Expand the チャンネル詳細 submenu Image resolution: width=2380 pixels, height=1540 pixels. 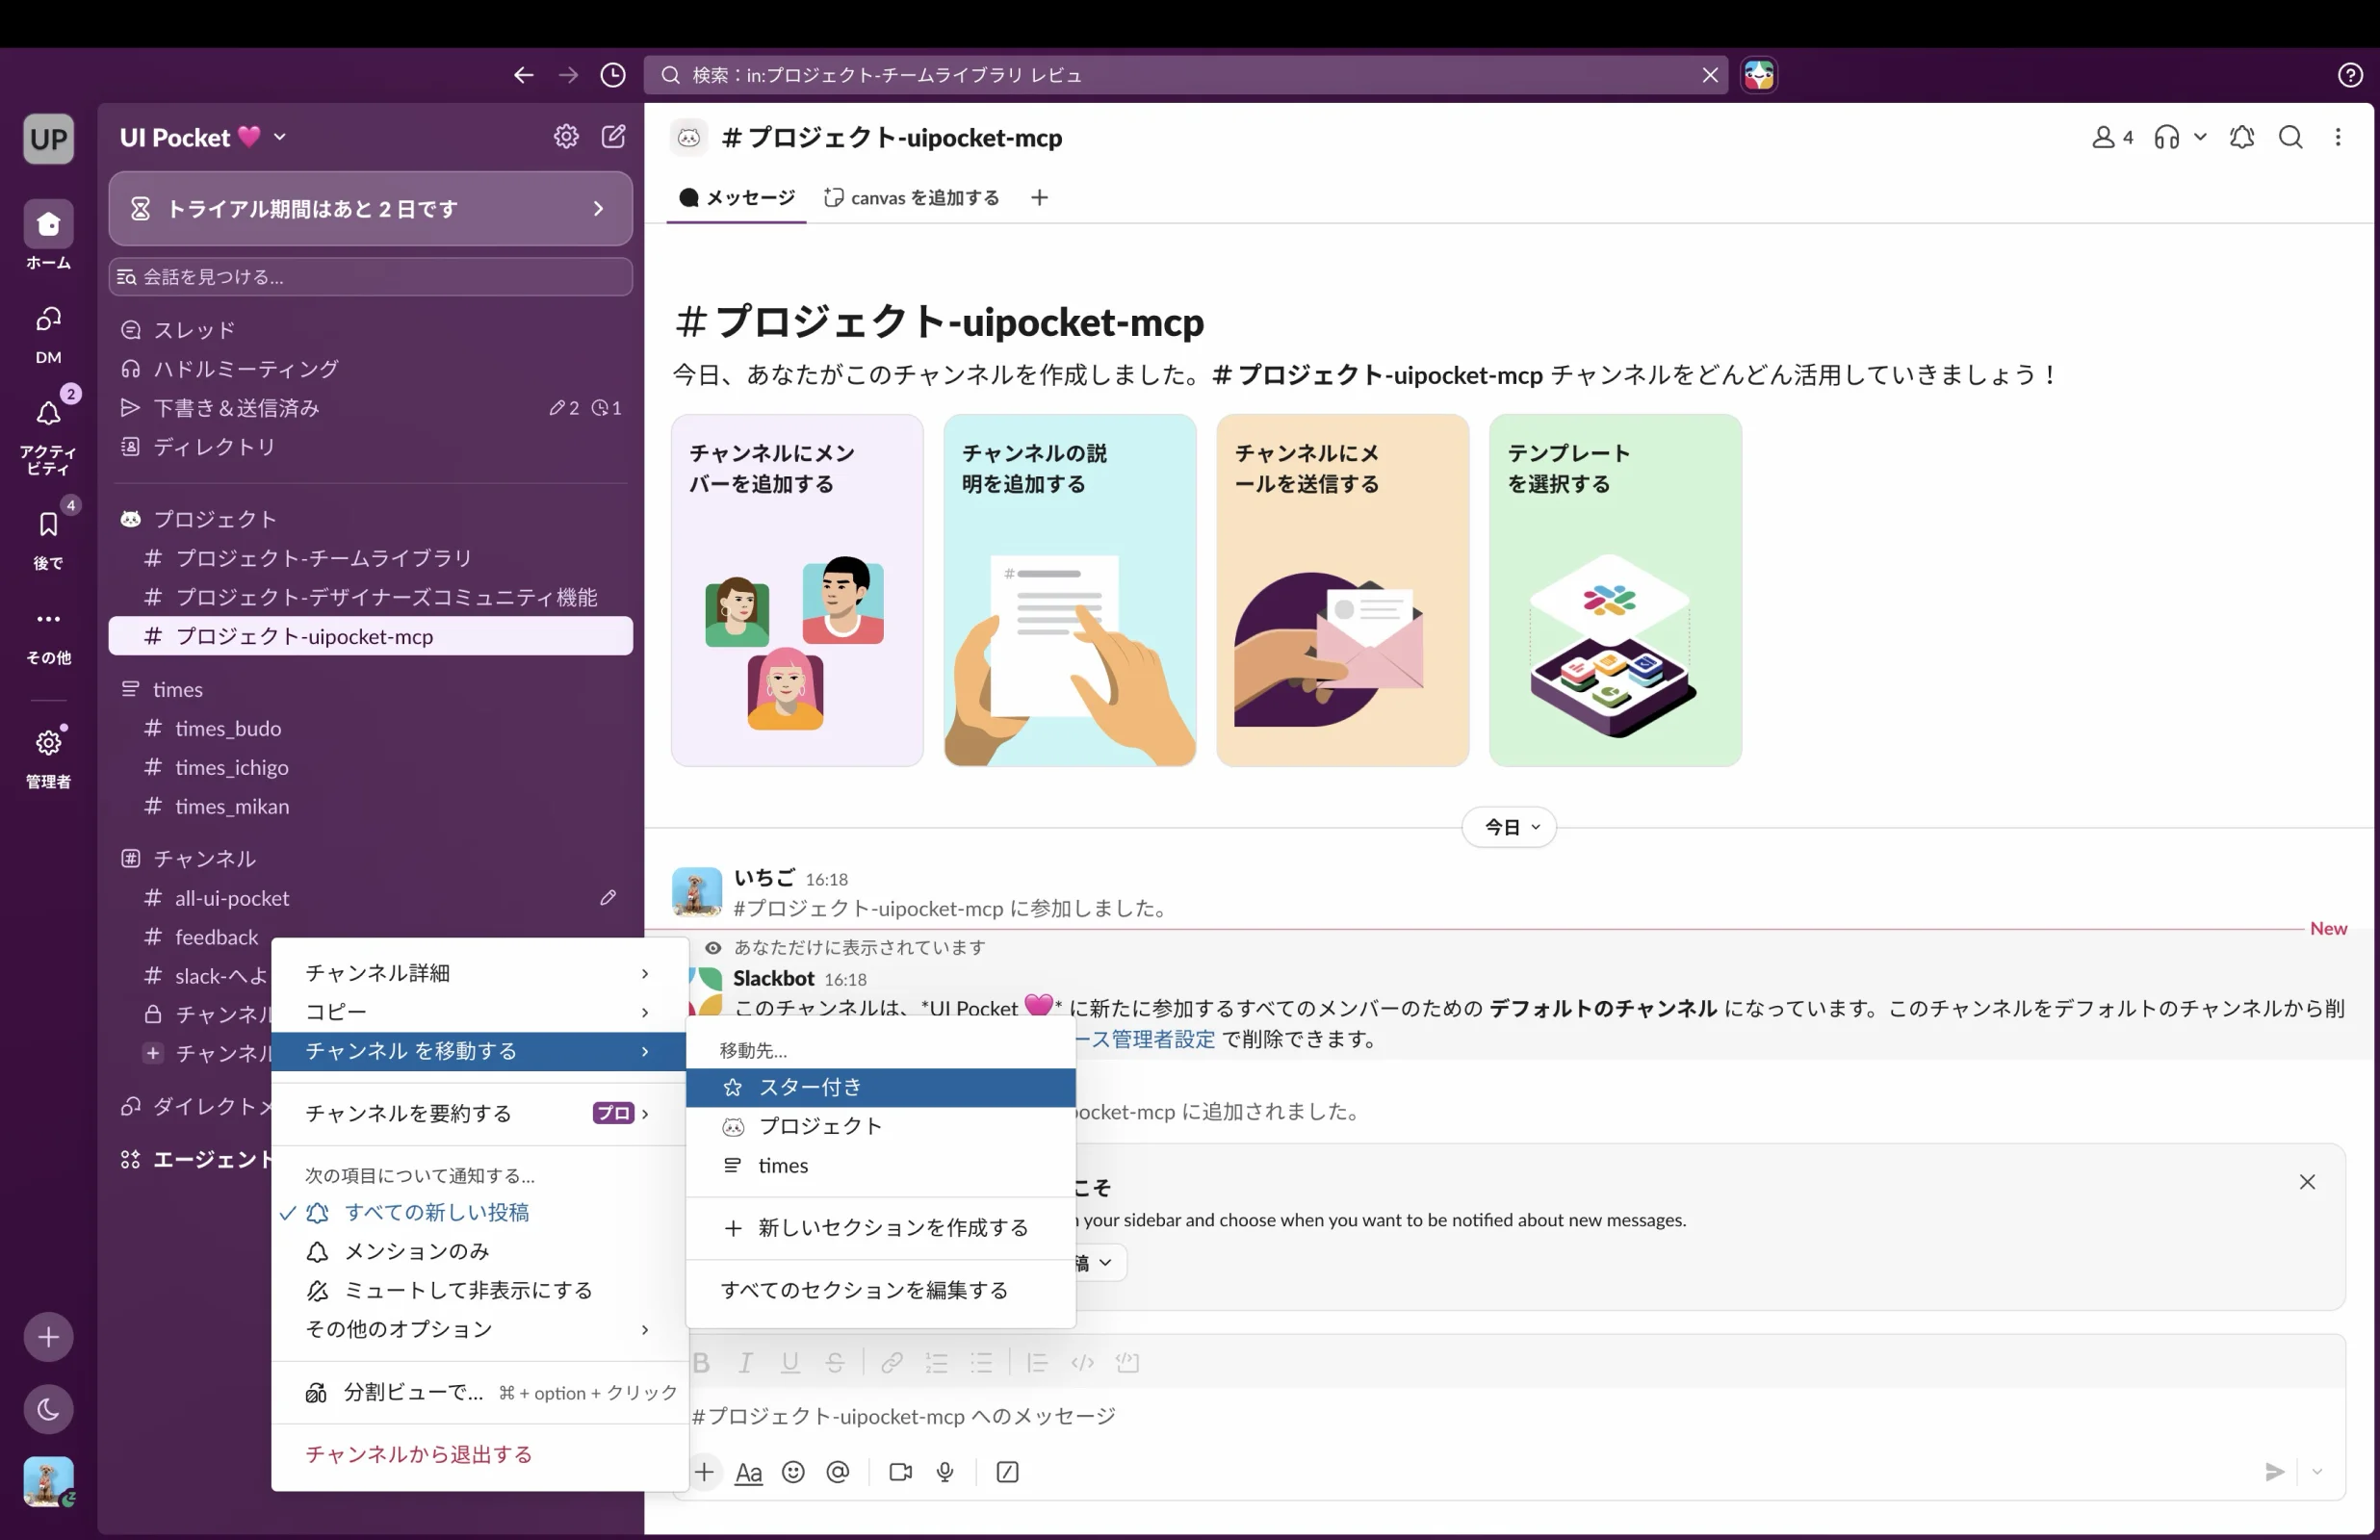(x=480, y=973)
